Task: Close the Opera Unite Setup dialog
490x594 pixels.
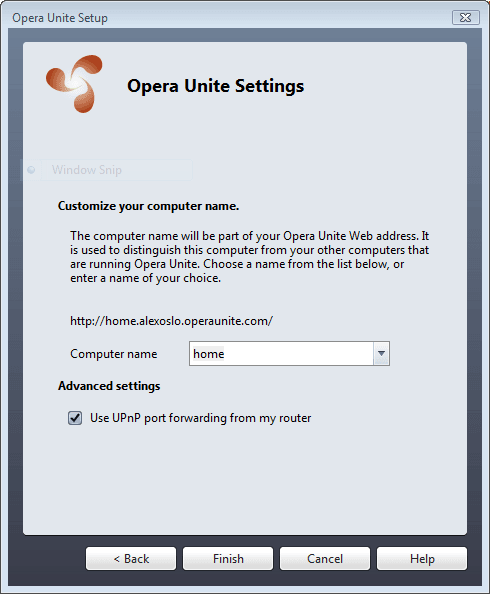Action: pyautogui.click(x=465, y=17)
